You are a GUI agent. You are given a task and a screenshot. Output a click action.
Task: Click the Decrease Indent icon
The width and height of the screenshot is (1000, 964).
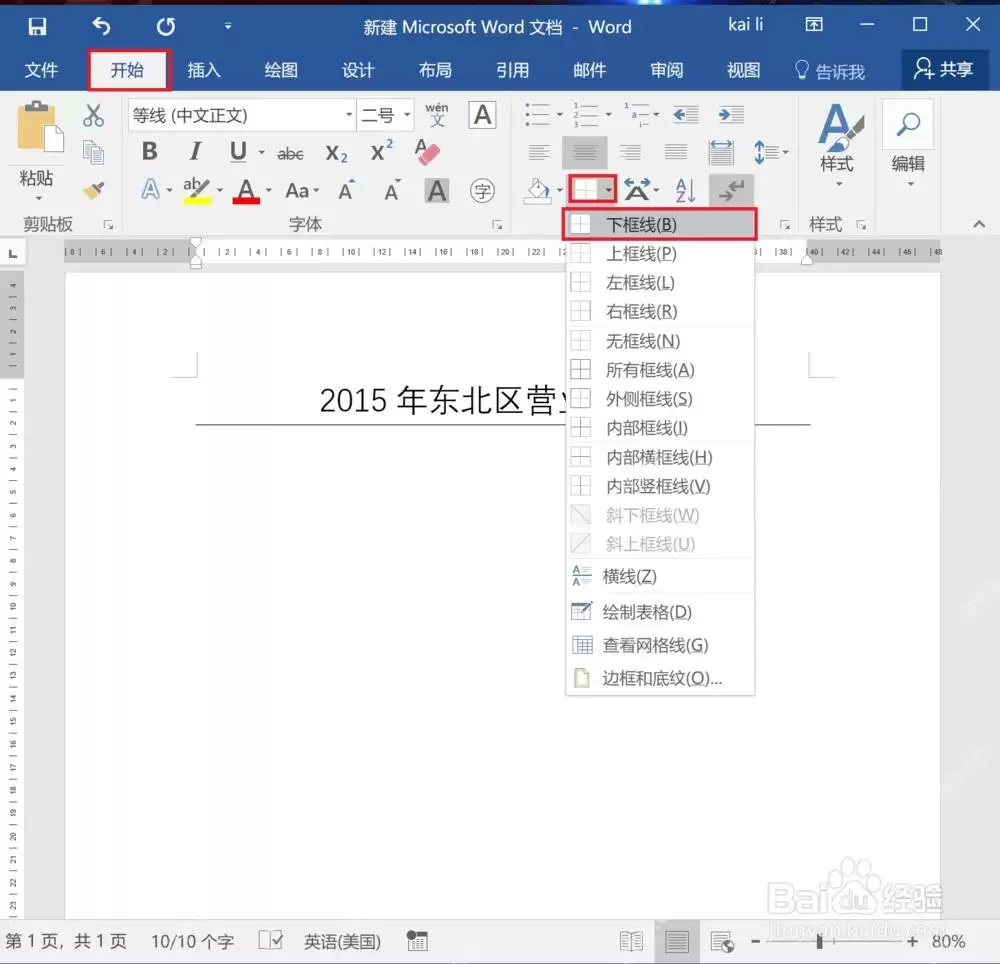tap(686, 115)
